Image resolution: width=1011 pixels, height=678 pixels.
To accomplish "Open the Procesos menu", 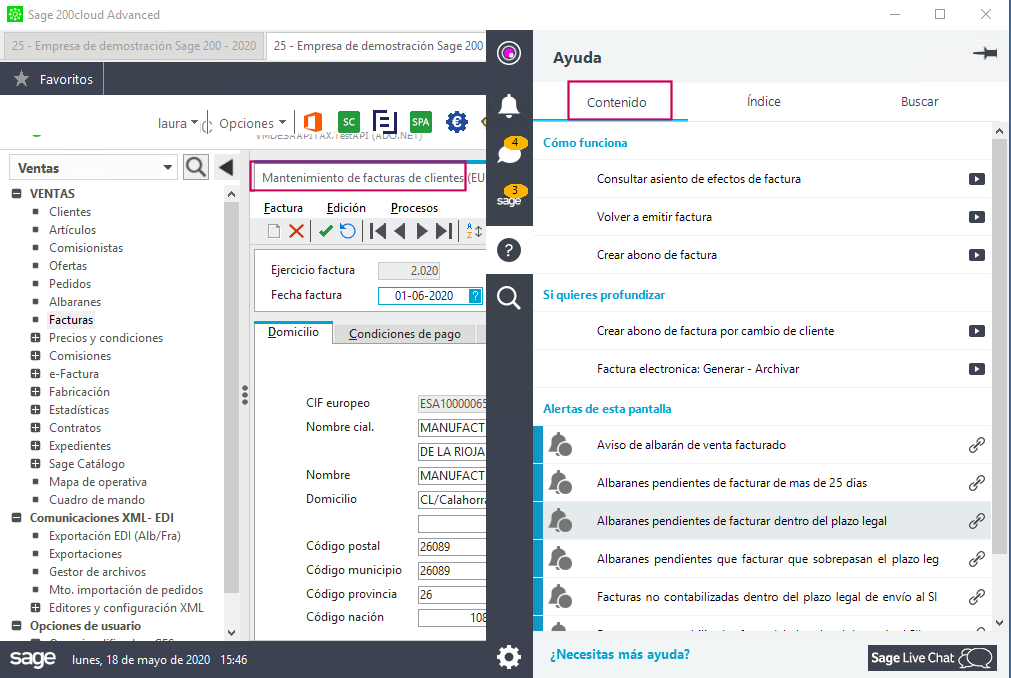I will click(x=414, y=208).
